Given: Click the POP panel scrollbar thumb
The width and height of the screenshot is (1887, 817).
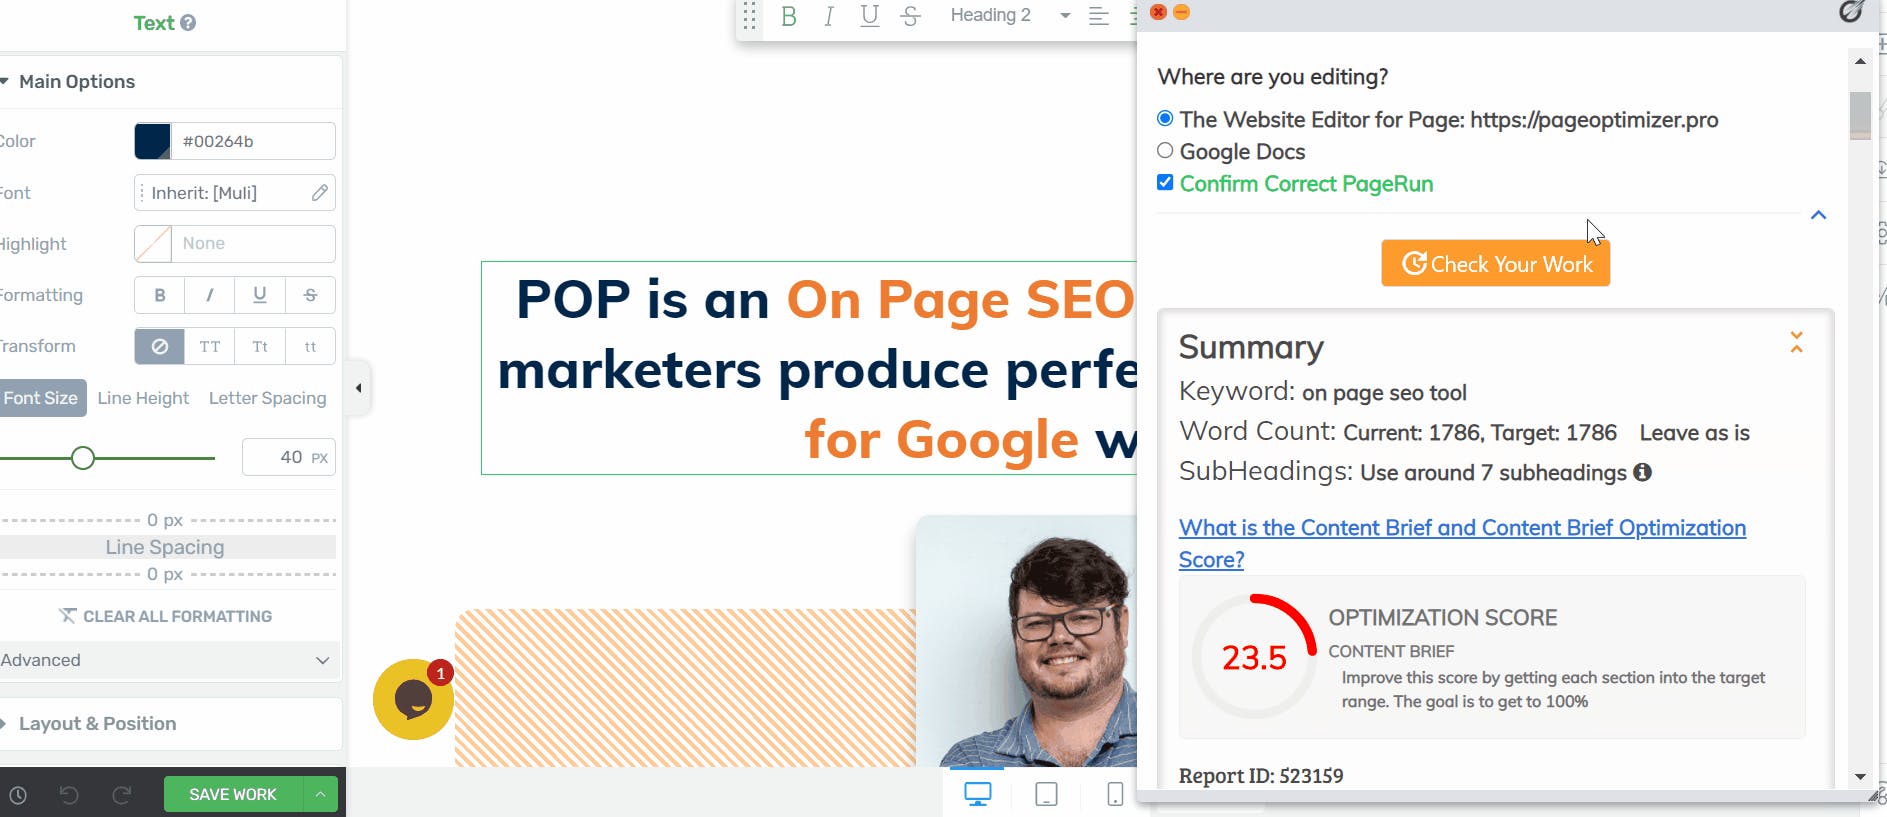Looking at the screenshot, I should (1860, 115).
